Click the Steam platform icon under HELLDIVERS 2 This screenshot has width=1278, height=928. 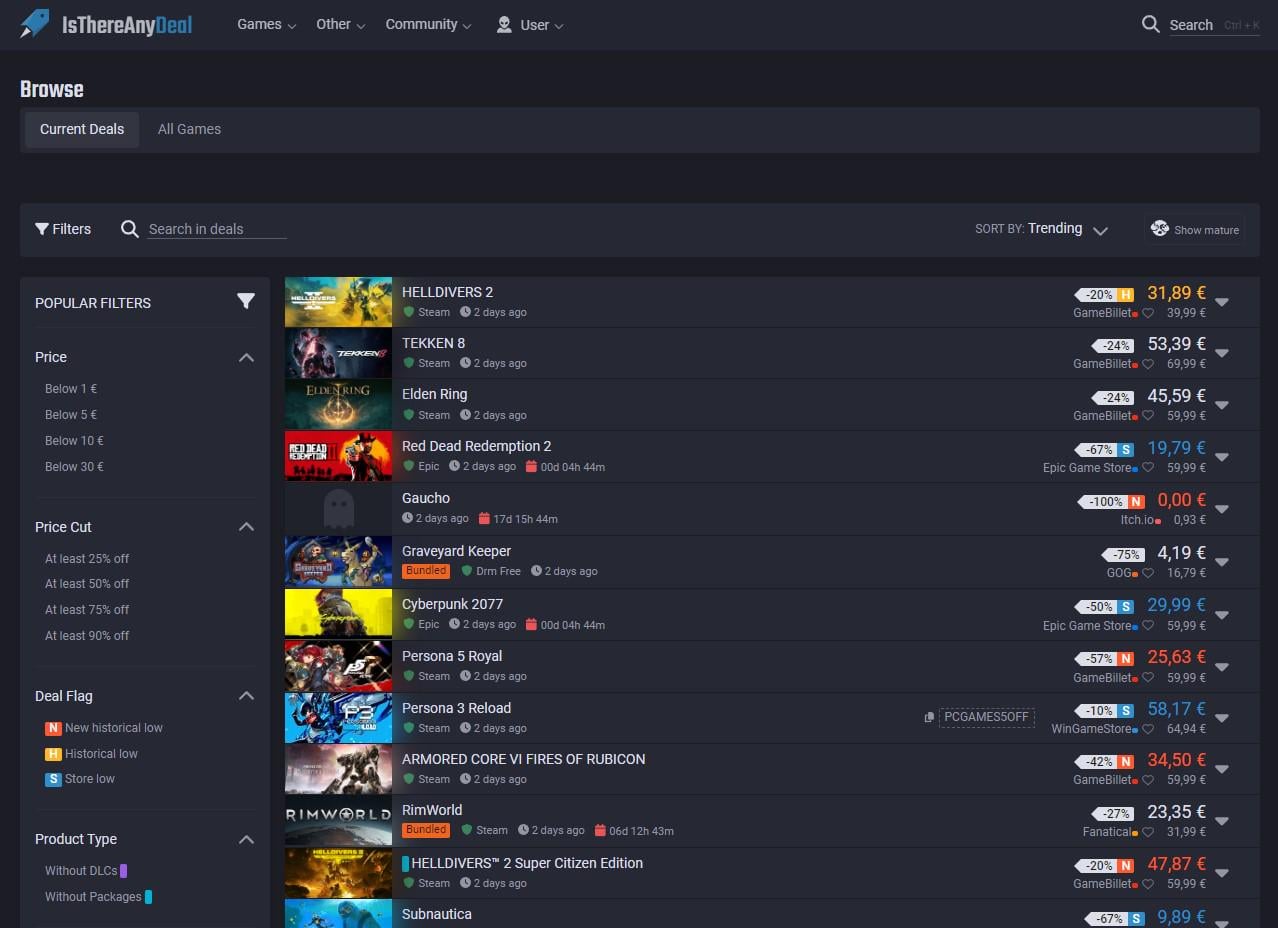[x=408, y=312]
